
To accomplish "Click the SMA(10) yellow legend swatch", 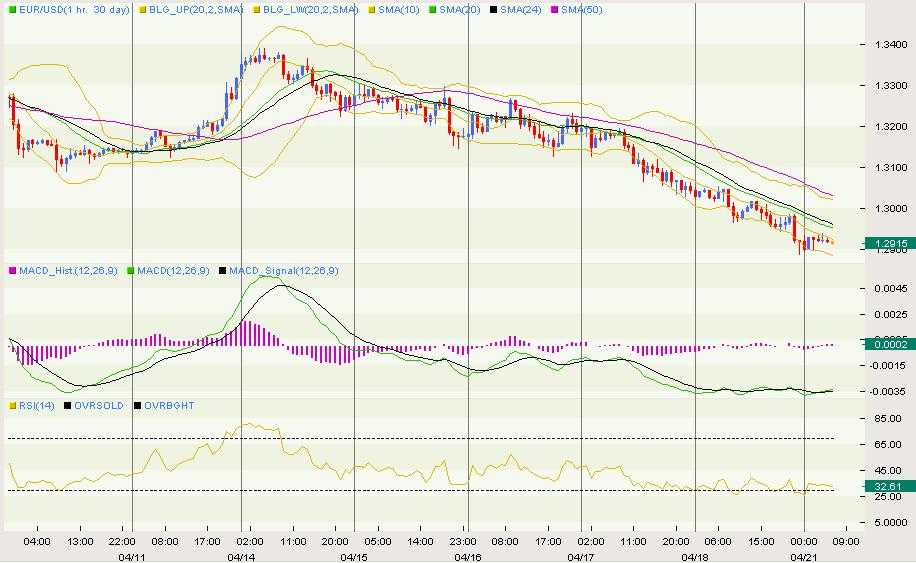I will coord(372,10).
